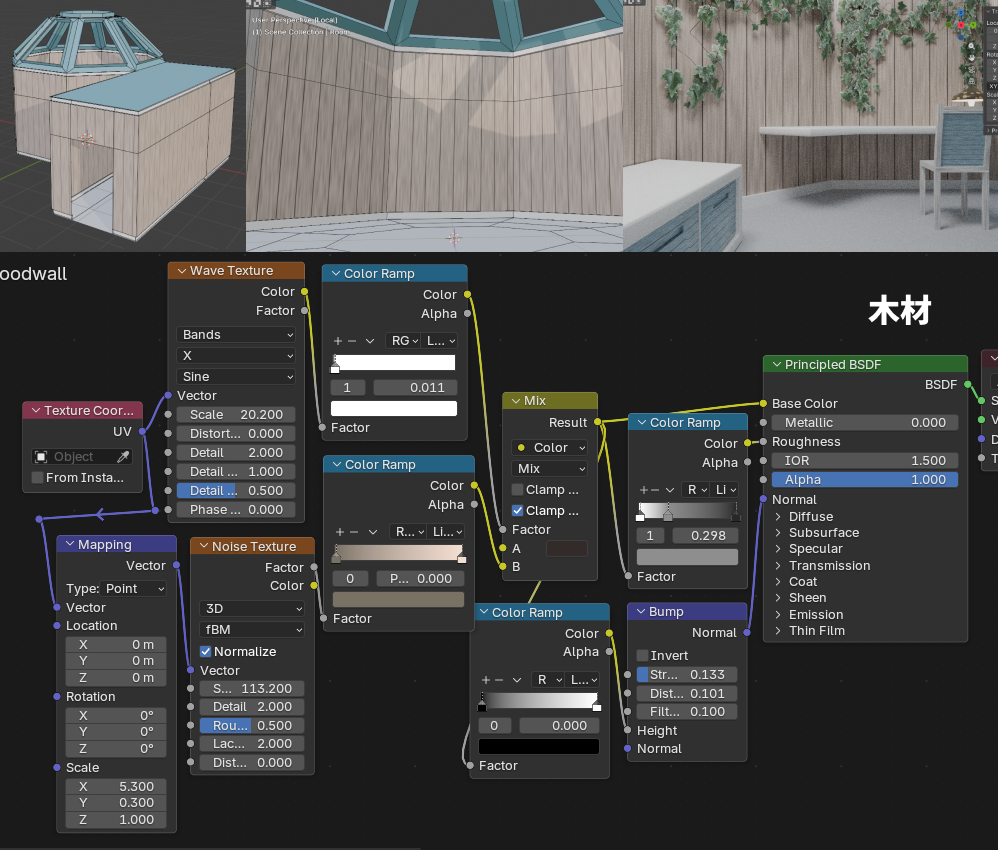Click the Sine wave profile dropdown
This screenshot has height=850, width=998.
point(236,377)
